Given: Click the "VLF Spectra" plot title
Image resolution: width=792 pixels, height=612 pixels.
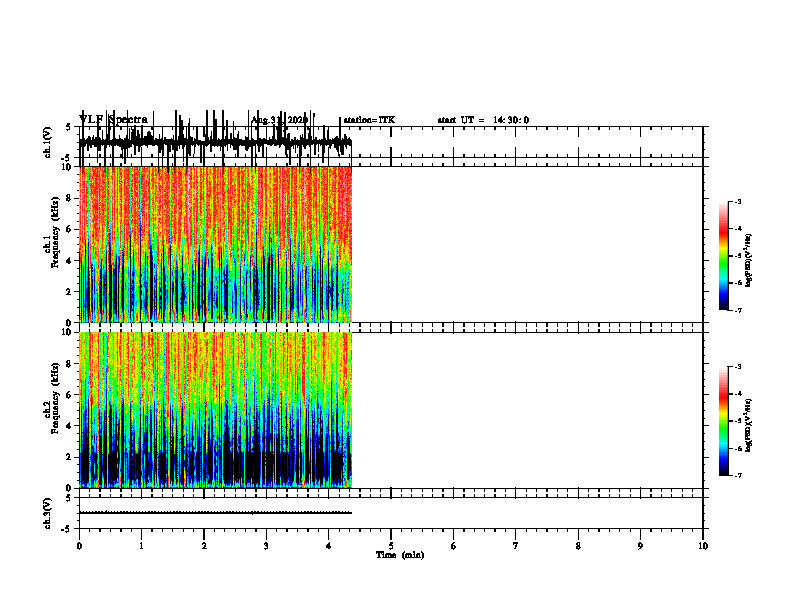Looking at the screenshot, I should point(113,119).
